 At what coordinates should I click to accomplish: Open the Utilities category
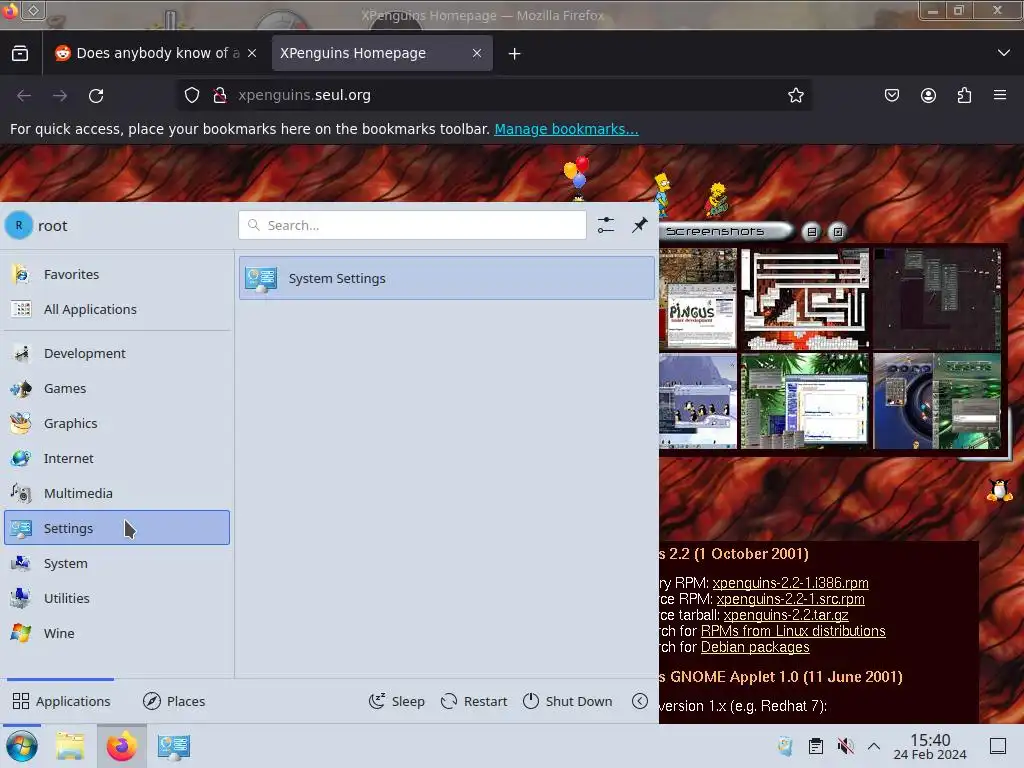pyautogui.click(x=118, y=598)
